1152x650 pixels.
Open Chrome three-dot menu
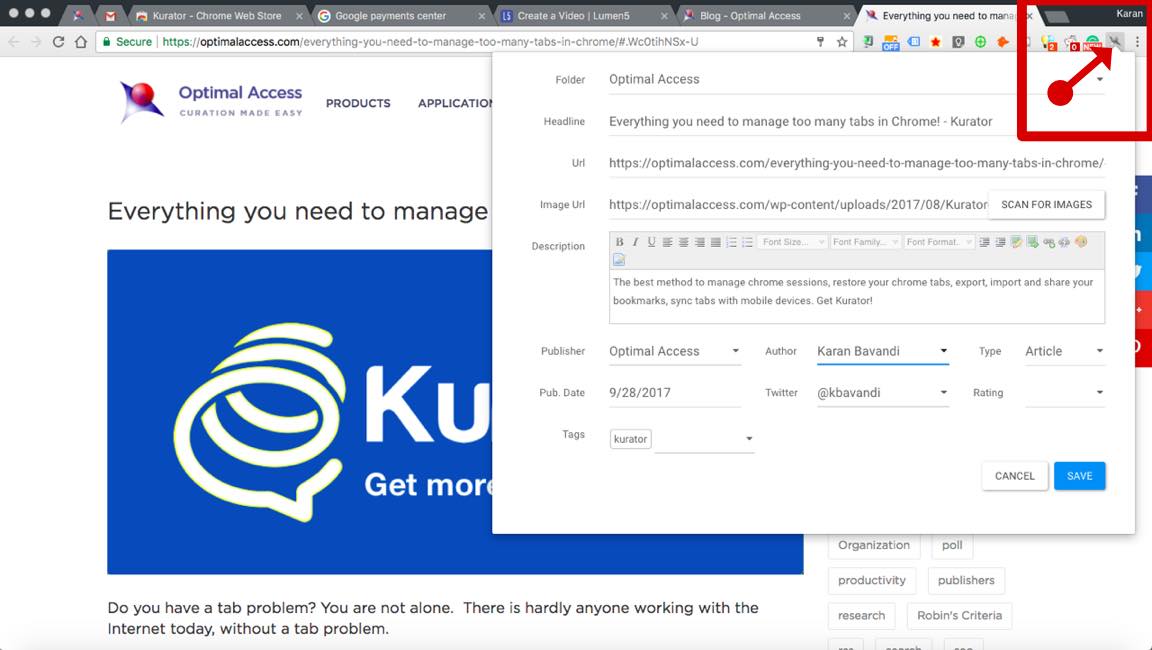(x=1137, y=42)
